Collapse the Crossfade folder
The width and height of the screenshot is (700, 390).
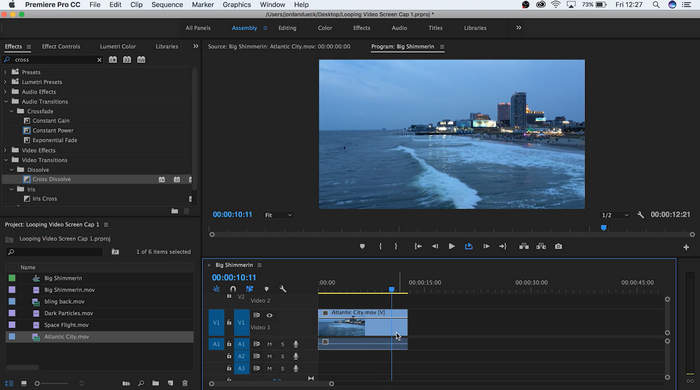[x=12, y=111]
